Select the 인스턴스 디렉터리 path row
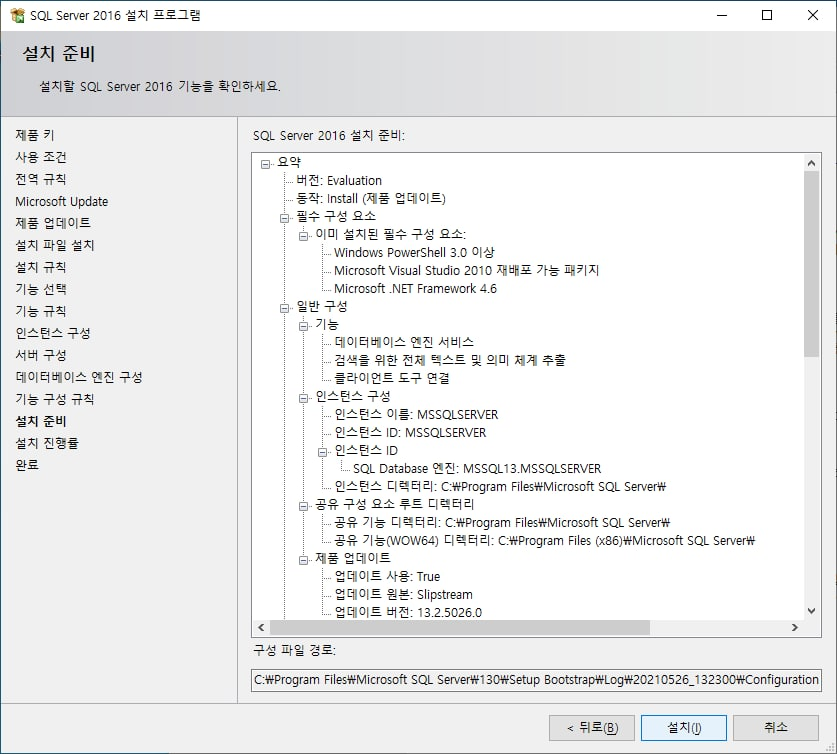 point(500,487)
